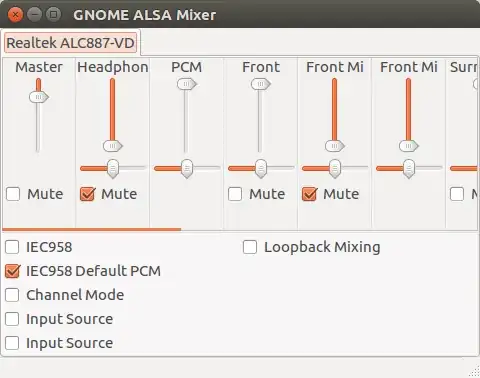Image resolution: width=480 pixels, height=378 pixels.
Task: Click the PCM horizontal balance slider handle
Action: click(x=187, y=169)
